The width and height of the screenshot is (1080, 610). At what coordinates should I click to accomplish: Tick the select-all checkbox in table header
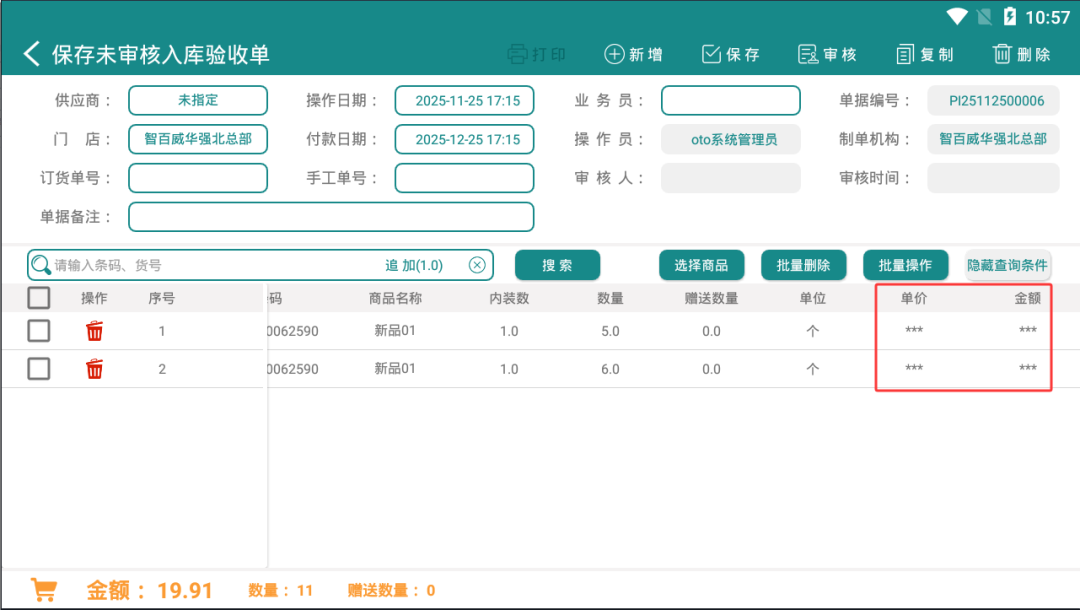pyautogui.click(x=39, y=297)
